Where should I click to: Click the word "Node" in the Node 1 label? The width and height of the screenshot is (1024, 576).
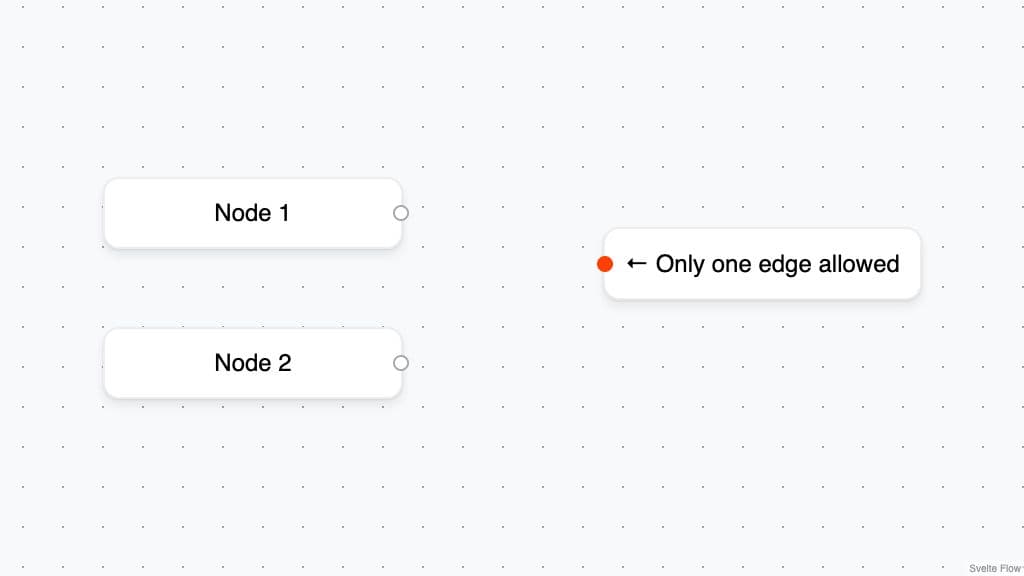click(x=242, y=213)
